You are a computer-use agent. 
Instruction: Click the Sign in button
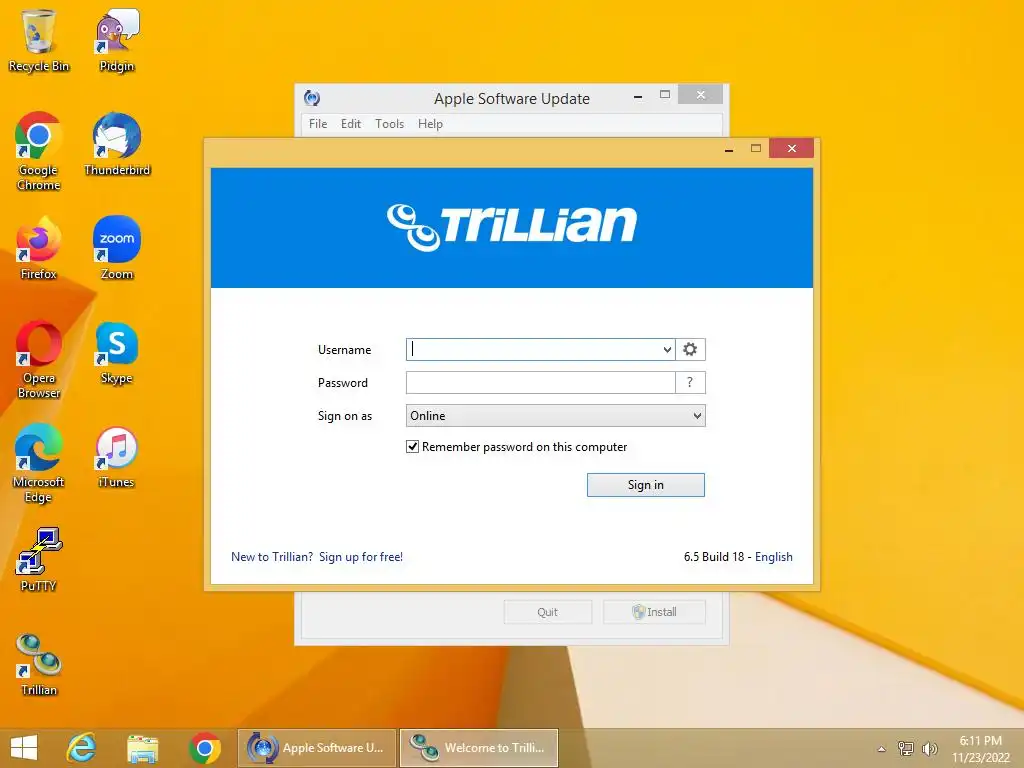tap(646, 485)
